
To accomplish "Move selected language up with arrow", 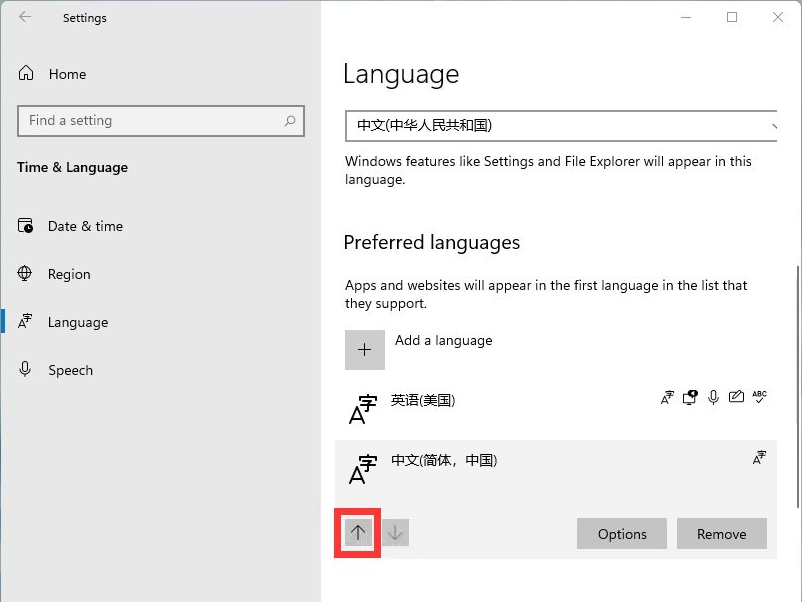I will point(358,533).
